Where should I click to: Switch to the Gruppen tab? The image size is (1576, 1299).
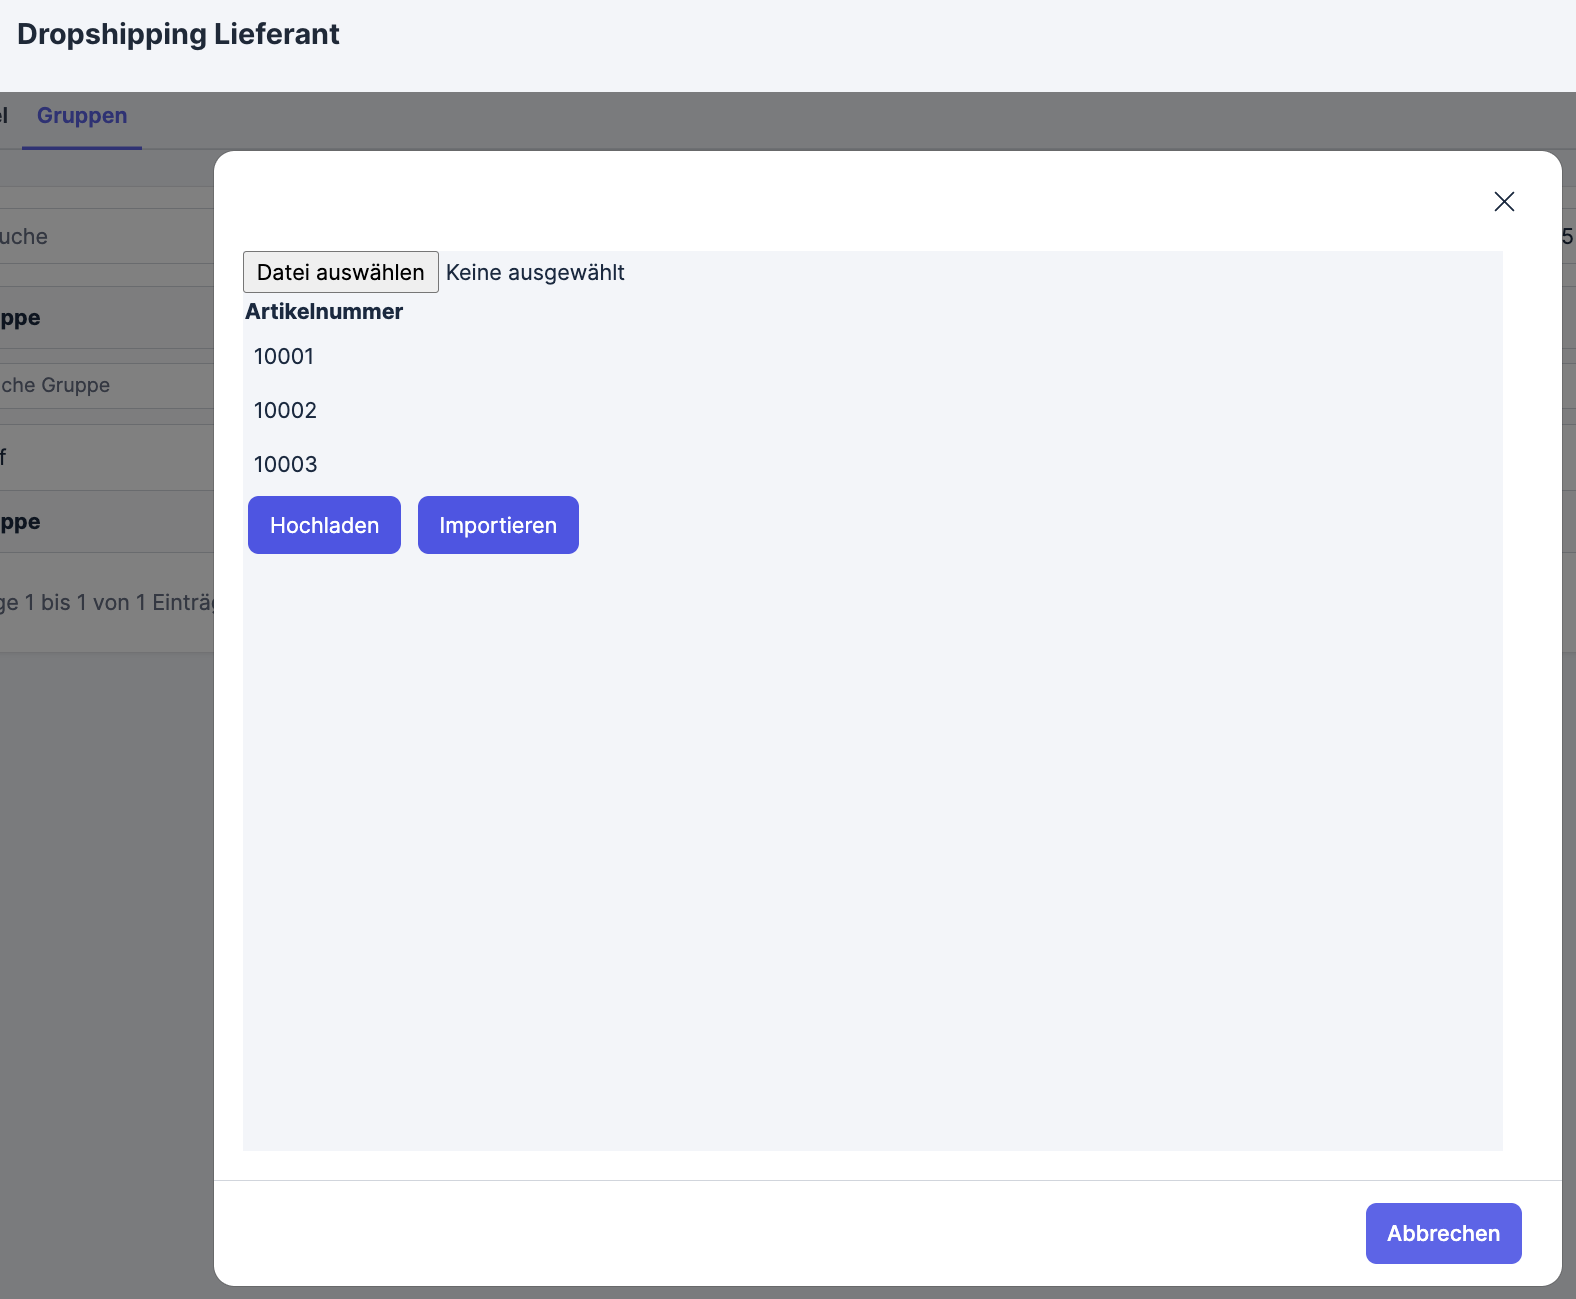82,116
